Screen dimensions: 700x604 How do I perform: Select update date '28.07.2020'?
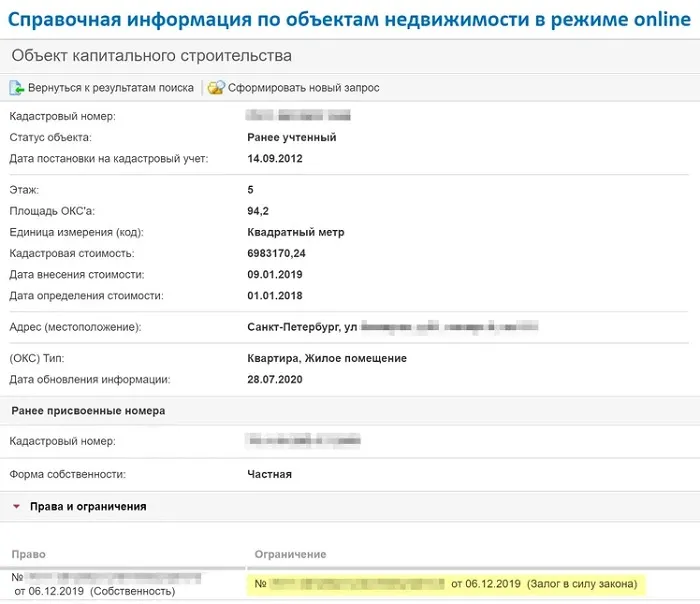point(275,379)
